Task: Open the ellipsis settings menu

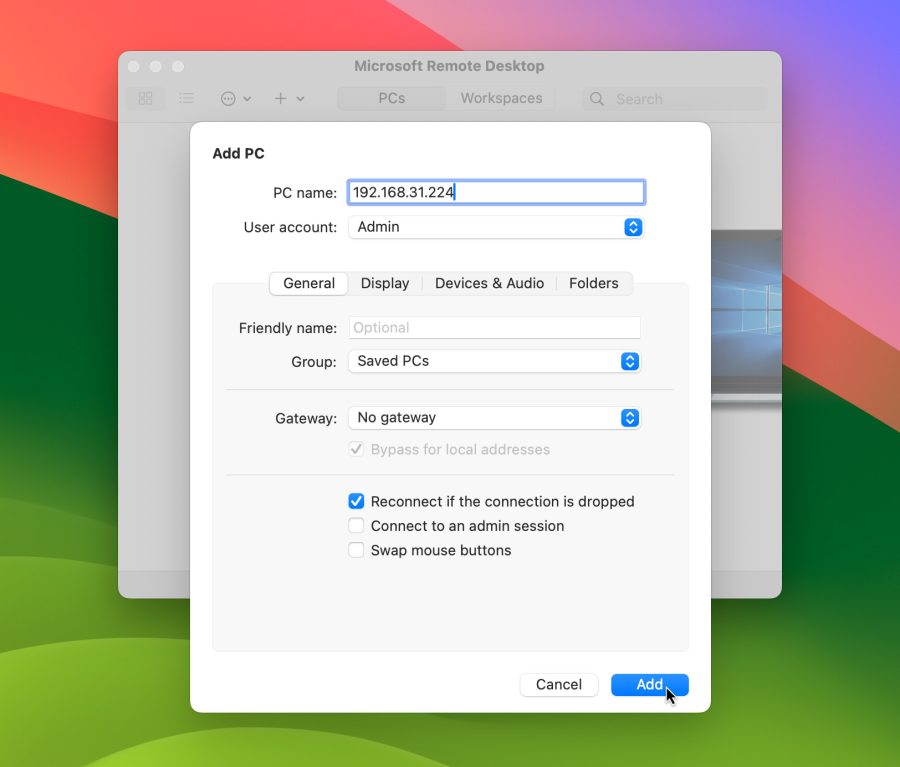Action: pyautogui.click(x=227, y=98)
